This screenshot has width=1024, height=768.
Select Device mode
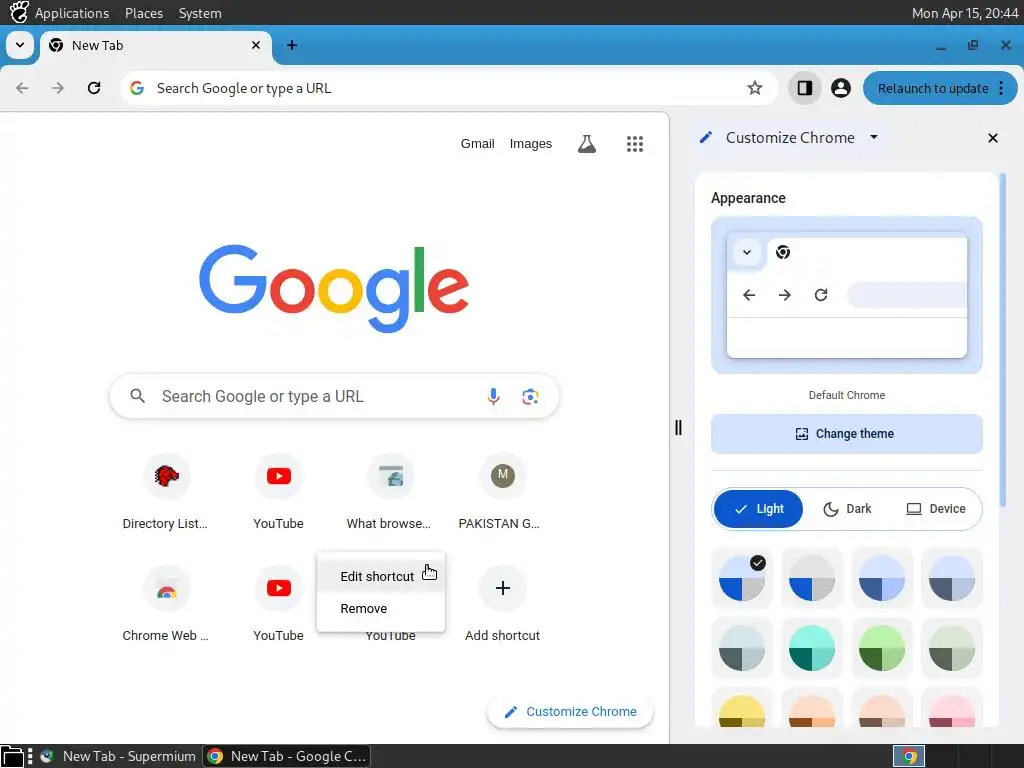point(935,509)
